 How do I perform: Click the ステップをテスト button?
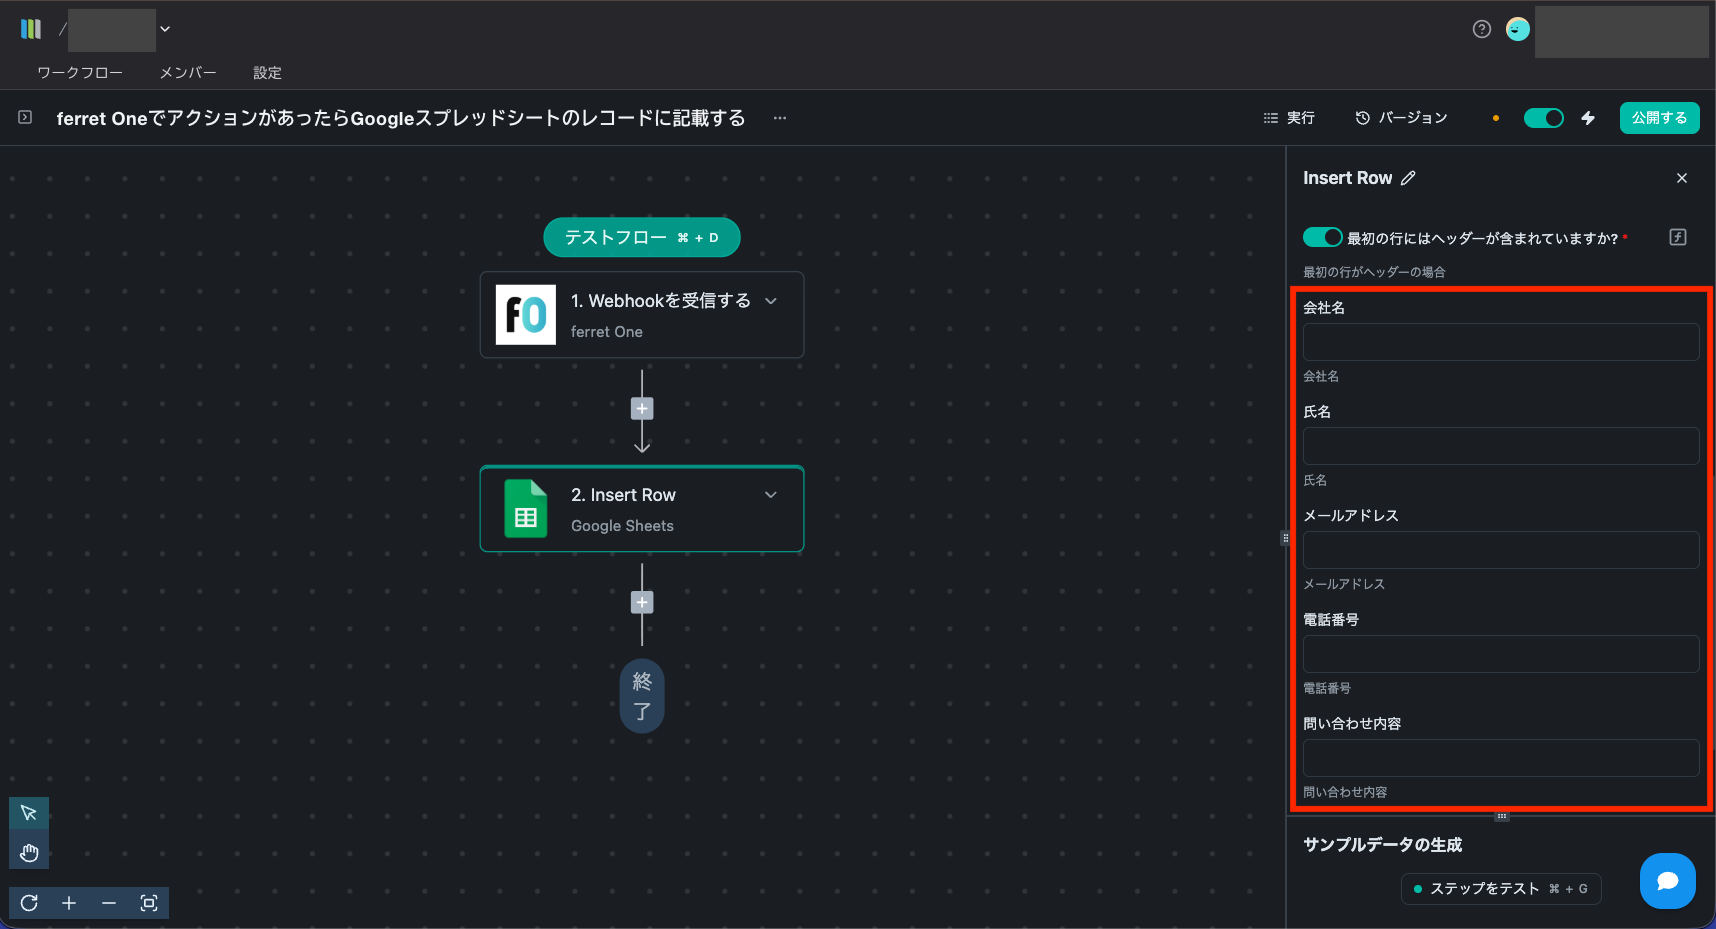[x=1500, y=888]
